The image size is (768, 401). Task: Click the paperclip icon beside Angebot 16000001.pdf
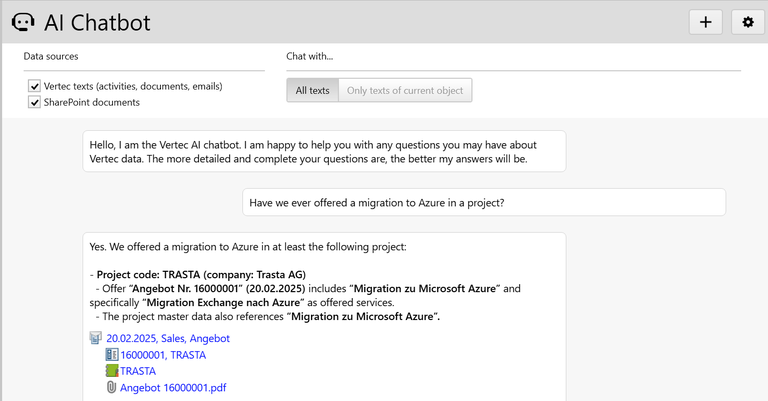112,387
